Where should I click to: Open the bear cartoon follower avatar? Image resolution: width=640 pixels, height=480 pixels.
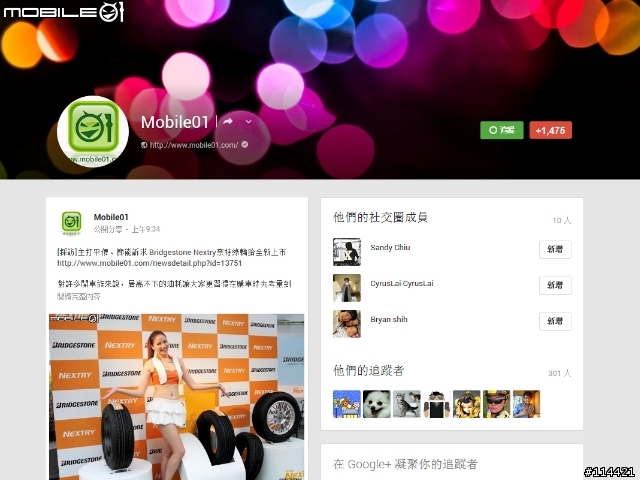347,404
